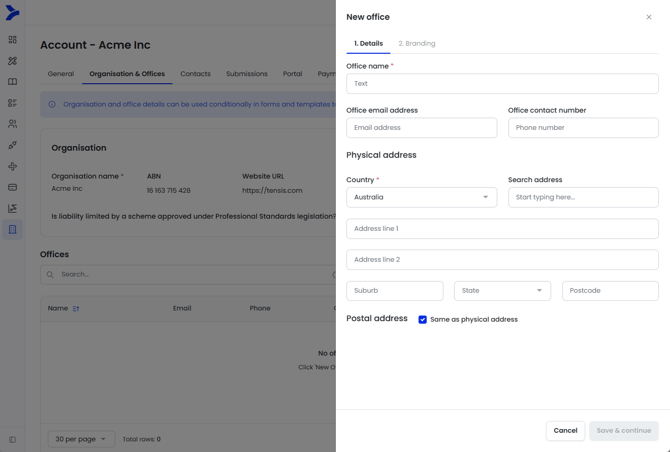670x452 pixels.
Task: Open the book icon in sidebar
Action: 12,82
